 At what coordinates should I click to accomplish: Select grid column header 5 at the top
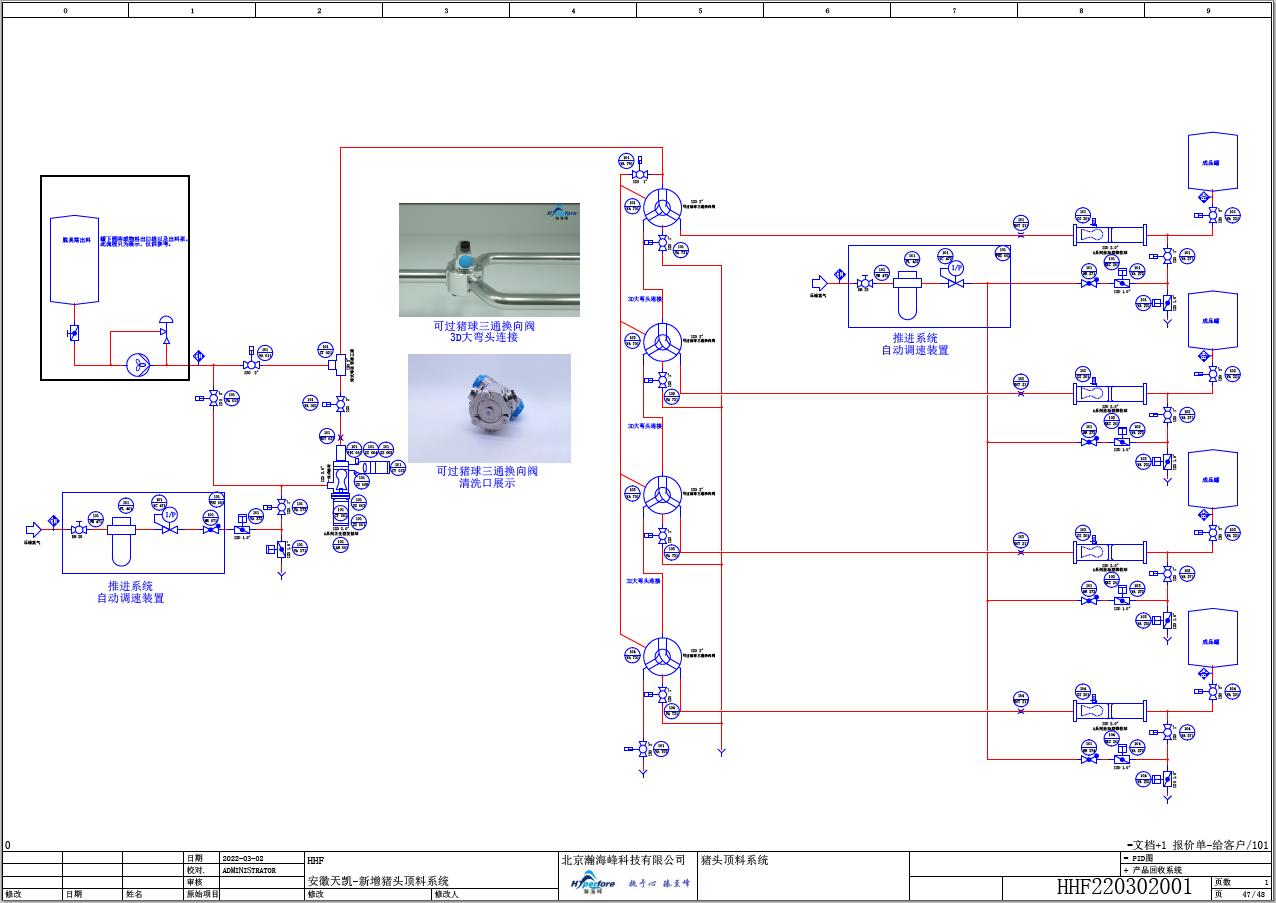pos(700,9)
